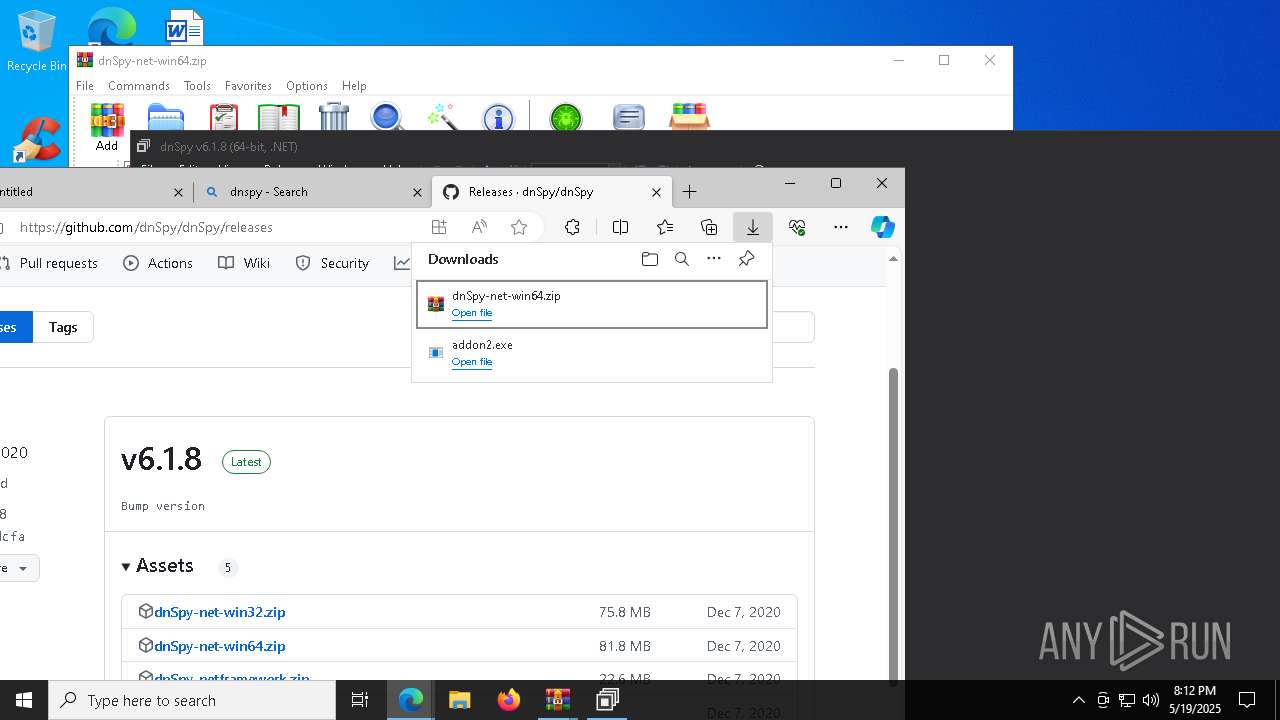Select addon2.exe download entry name

tap(482, 345)
